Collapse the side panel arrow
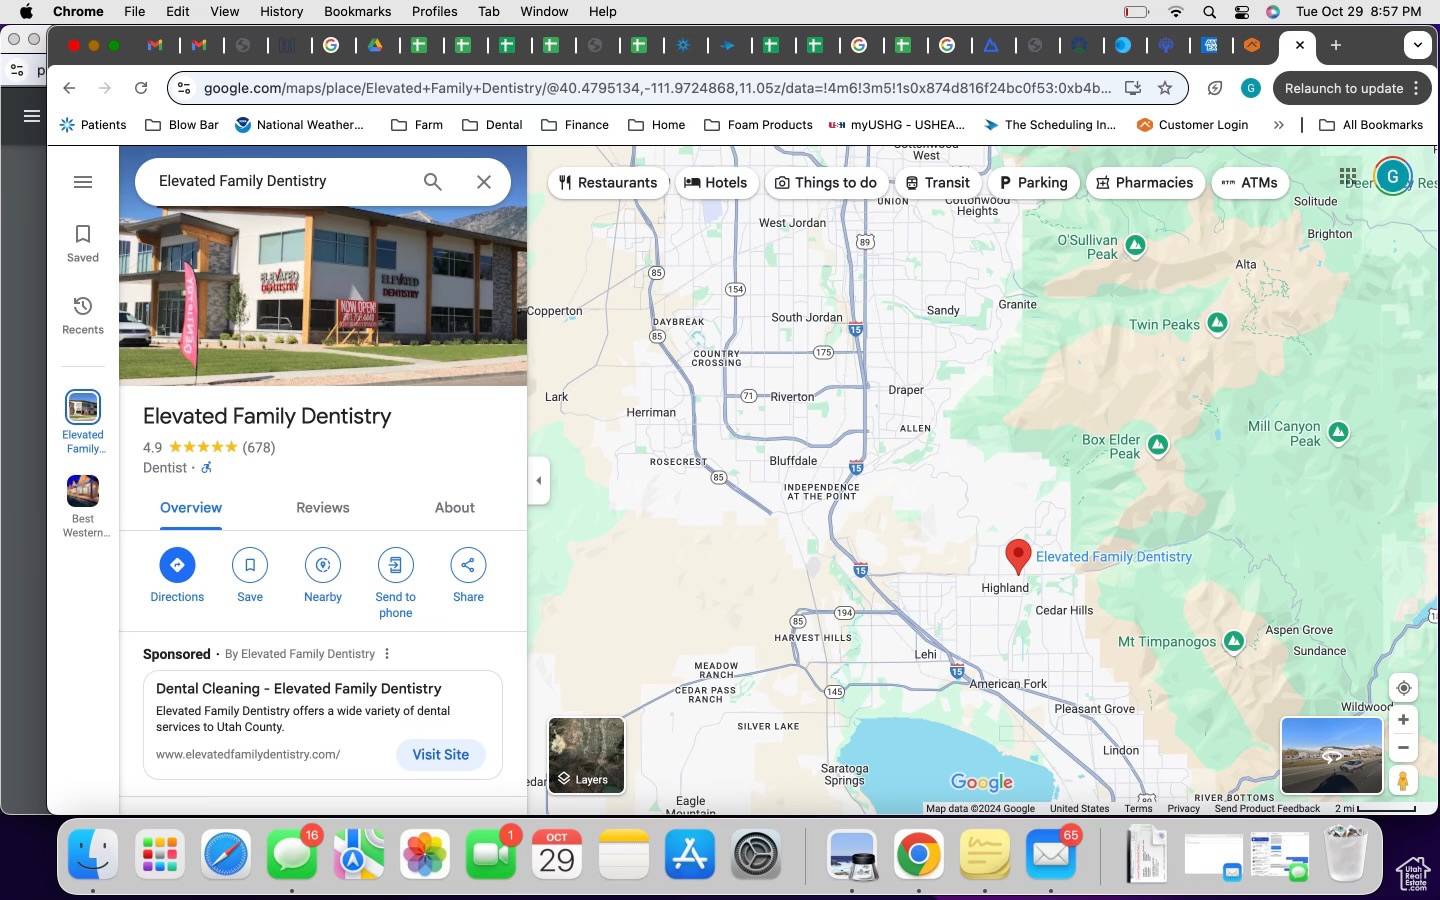Viewport: 1440px width, 900px height. tap(539, 481)
